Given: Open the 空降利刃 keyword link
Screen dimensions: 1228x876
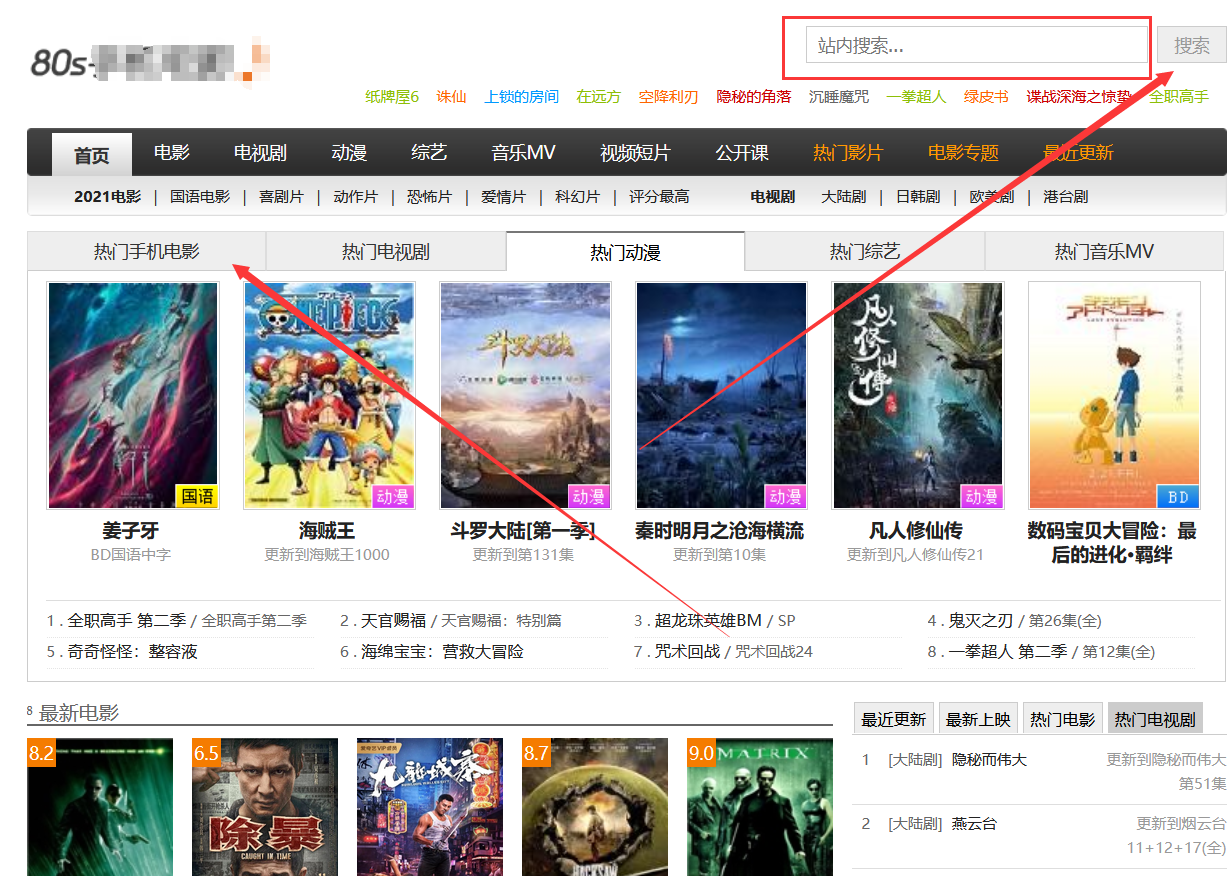Looking at the screenshot, I should [x=668, y=97].
